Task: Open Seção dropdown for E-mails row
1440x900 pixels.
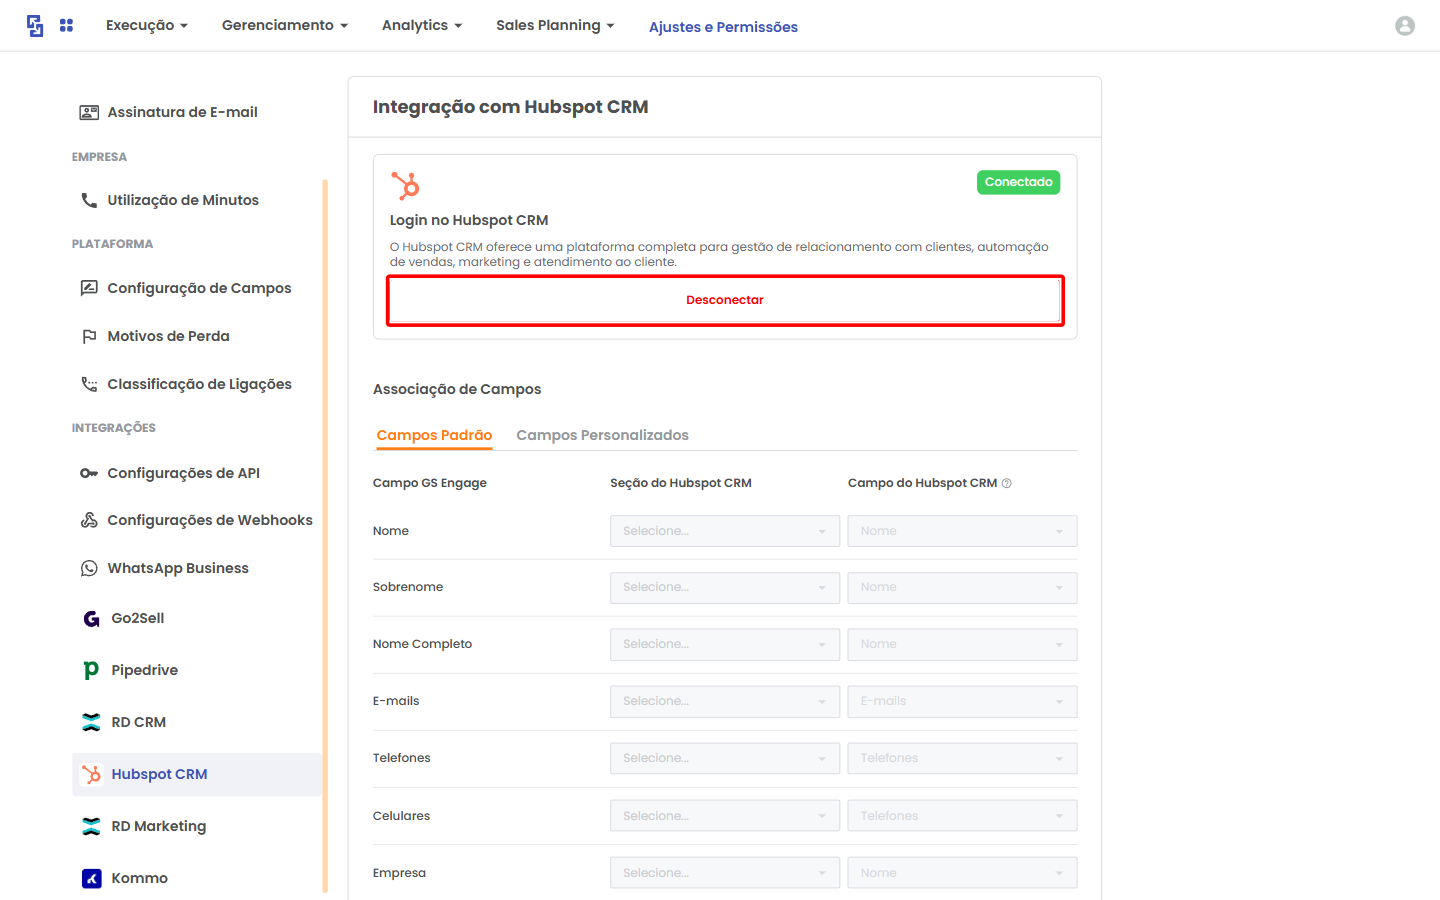Action: 725,701
